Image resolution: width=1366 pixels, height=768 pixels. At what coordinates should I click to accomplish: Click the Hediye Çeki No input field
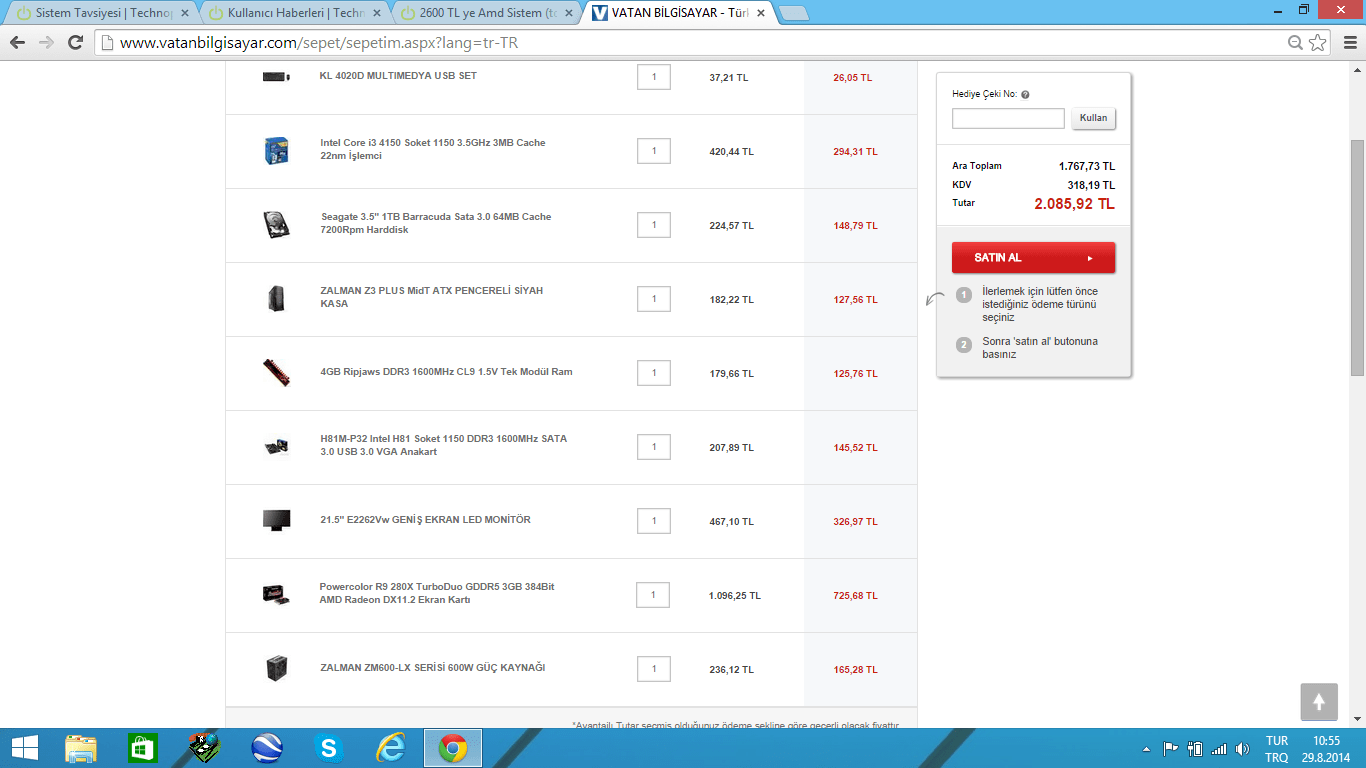click(x=1008, y=118)
